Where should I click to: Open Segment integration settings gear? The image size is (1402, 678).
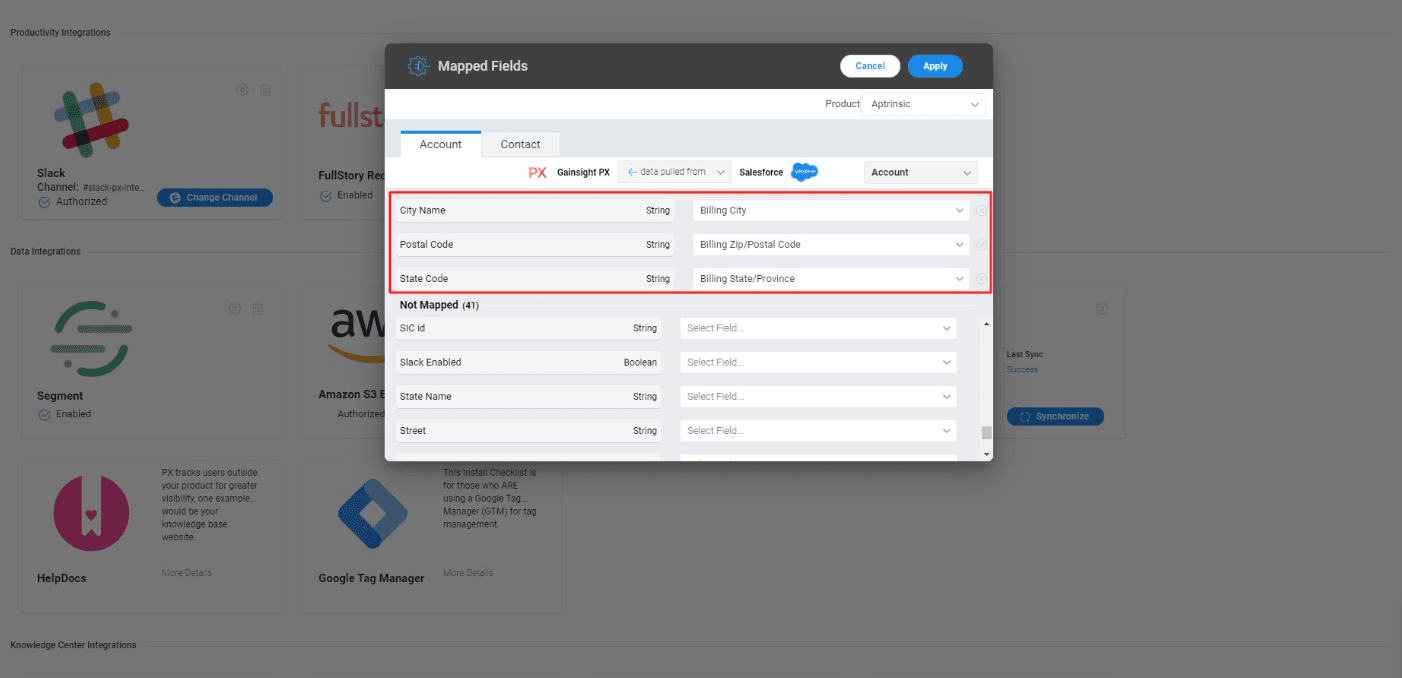[x=235, y=309]
